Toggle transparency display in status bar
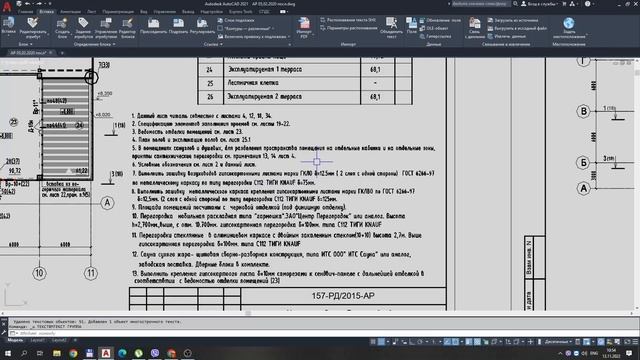The height and width of the screenshot is (360, 640). [477, 342]
